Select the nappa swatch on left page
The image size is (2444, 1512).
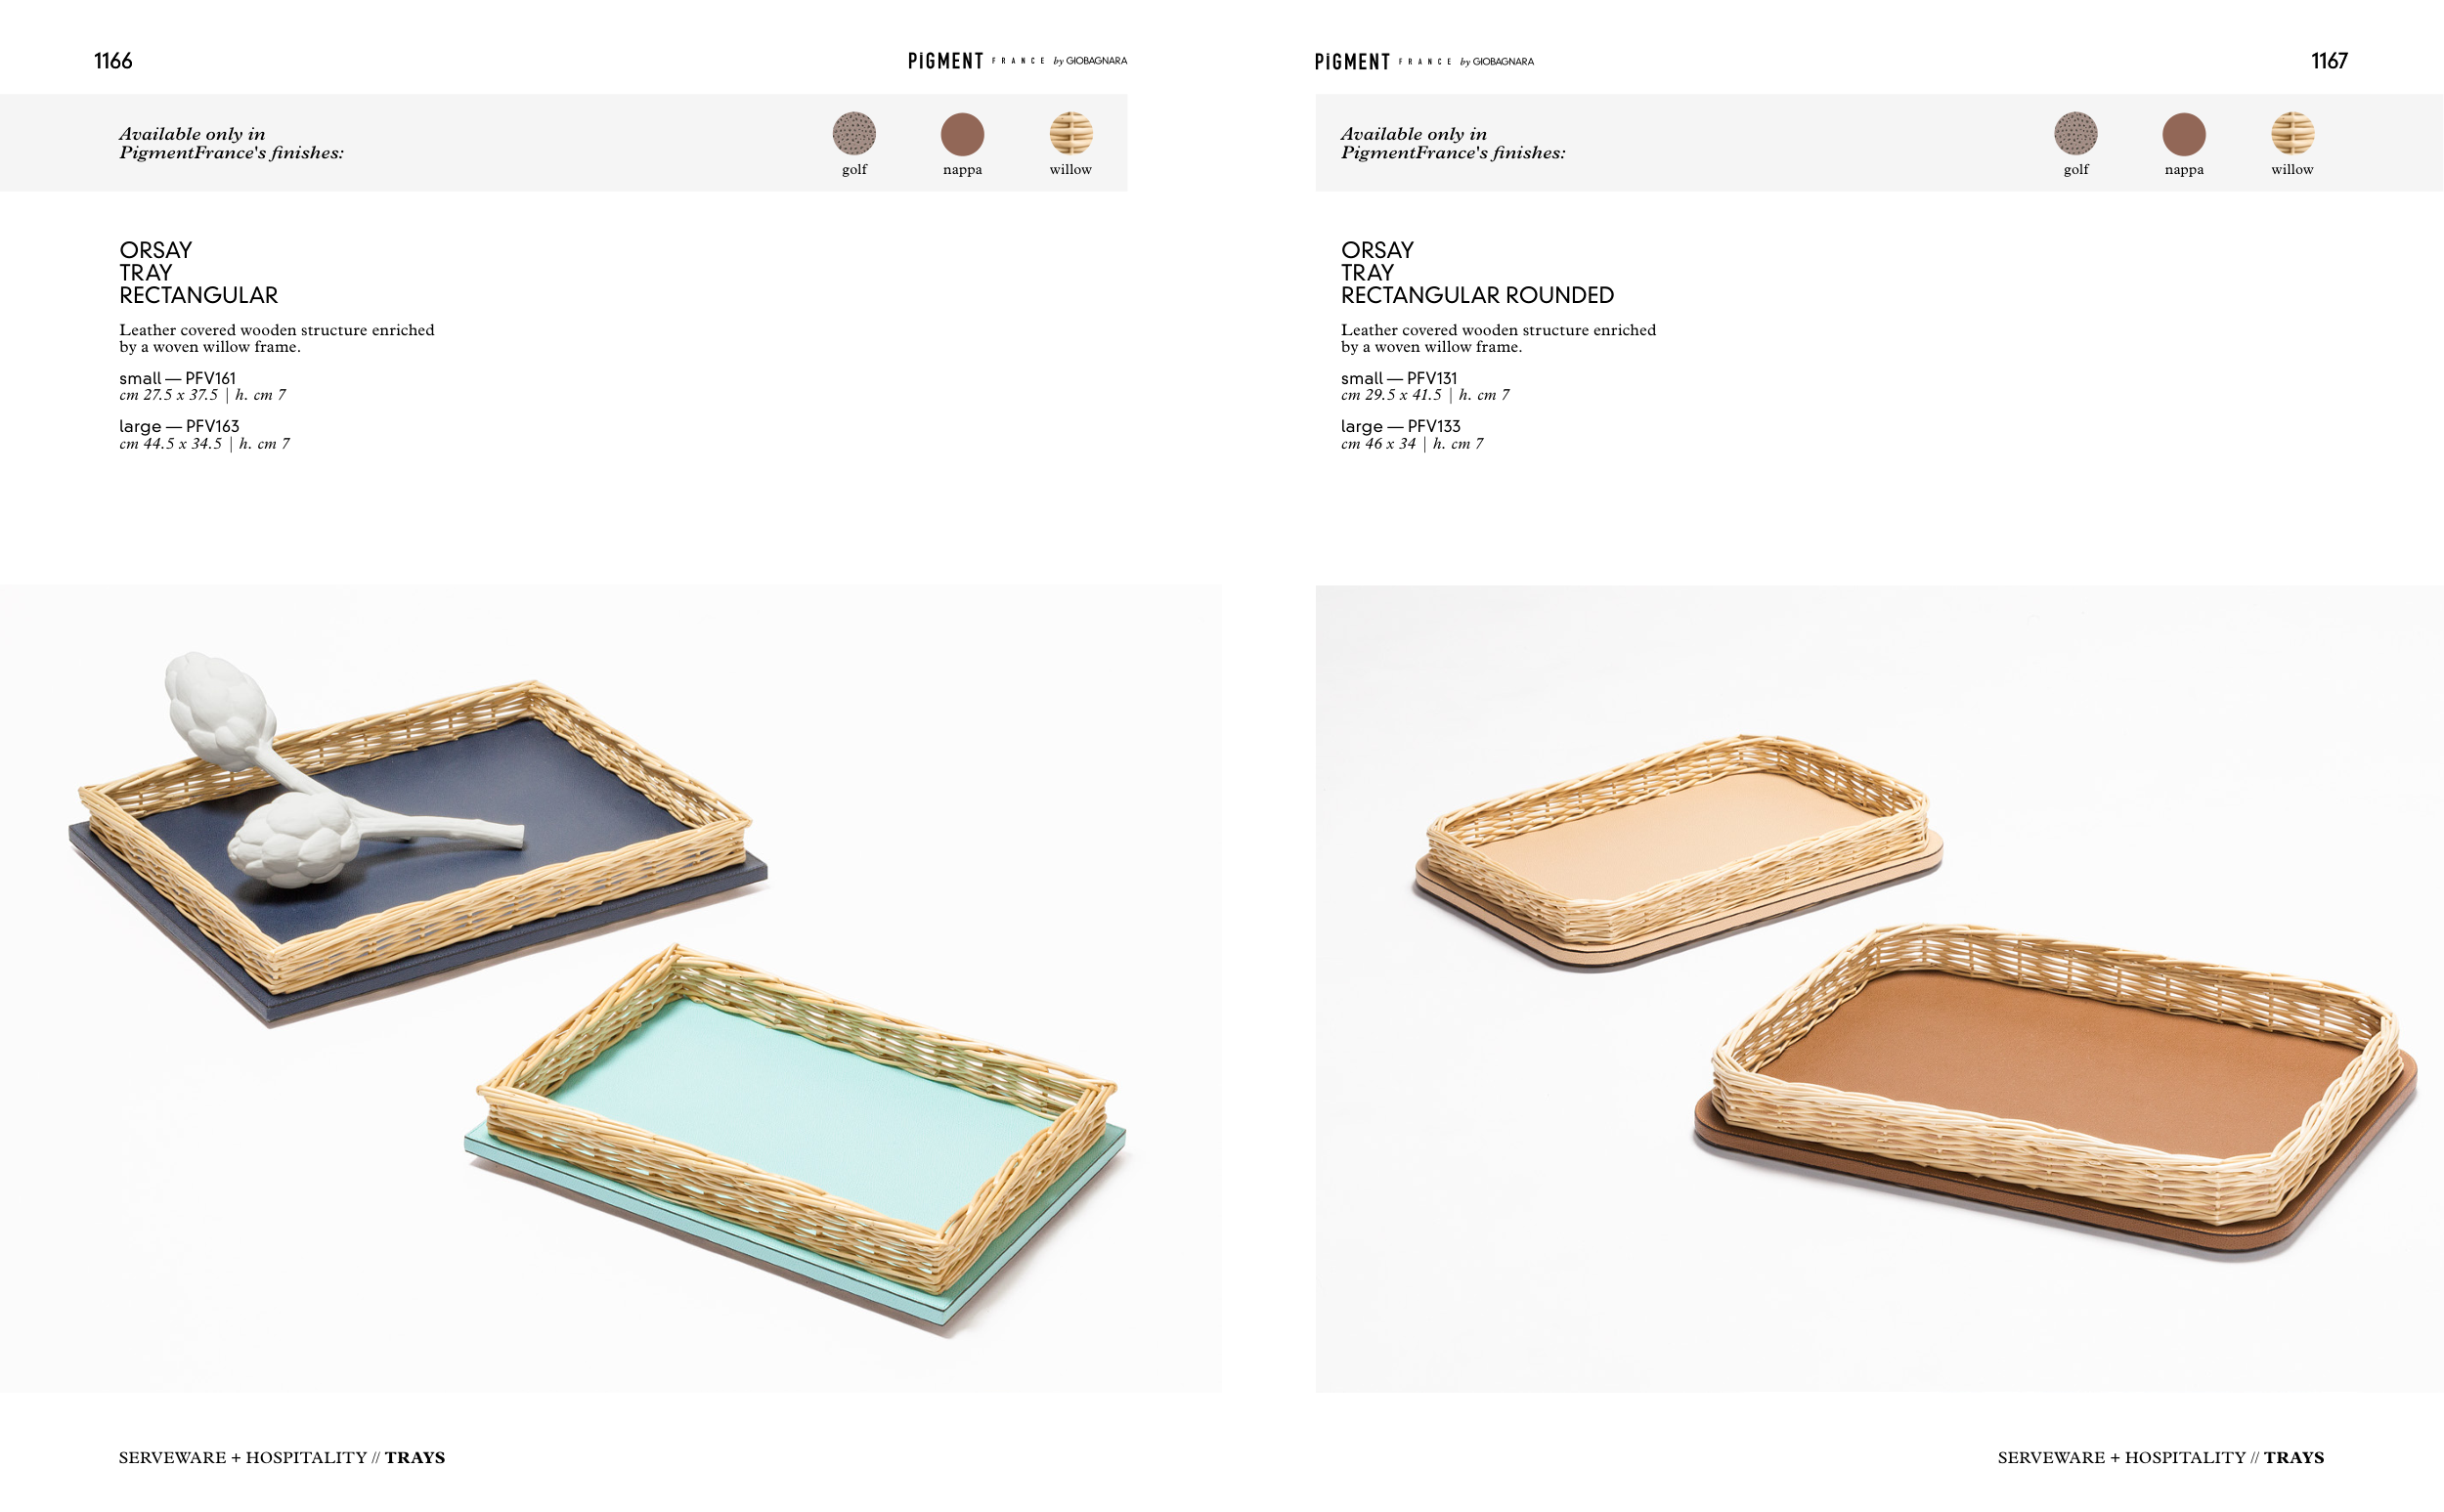click(x=962, y=134)
